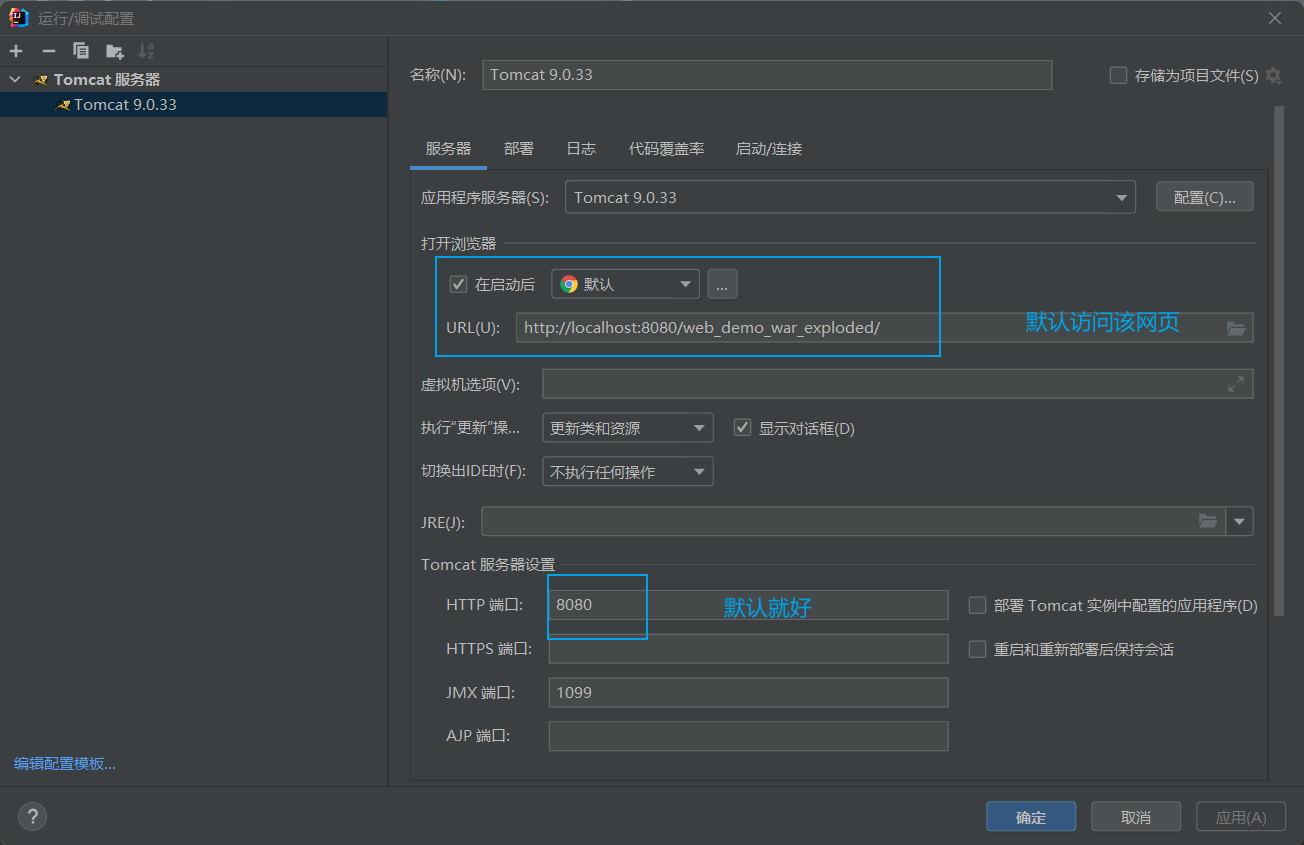The height and width of the screenshot is (845, 1304).
Task: Collapse the Tomcat 服务器 tree node
Action: [15, 79]
